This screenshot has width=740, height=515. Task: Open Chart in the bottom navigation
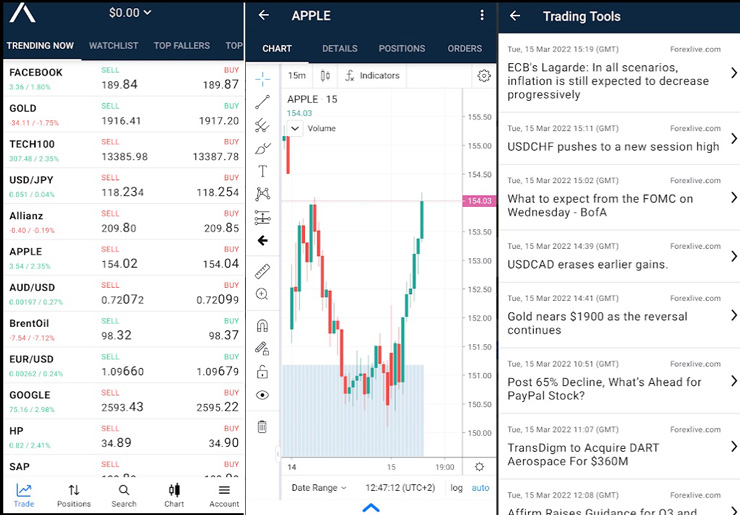pos(174,496)
